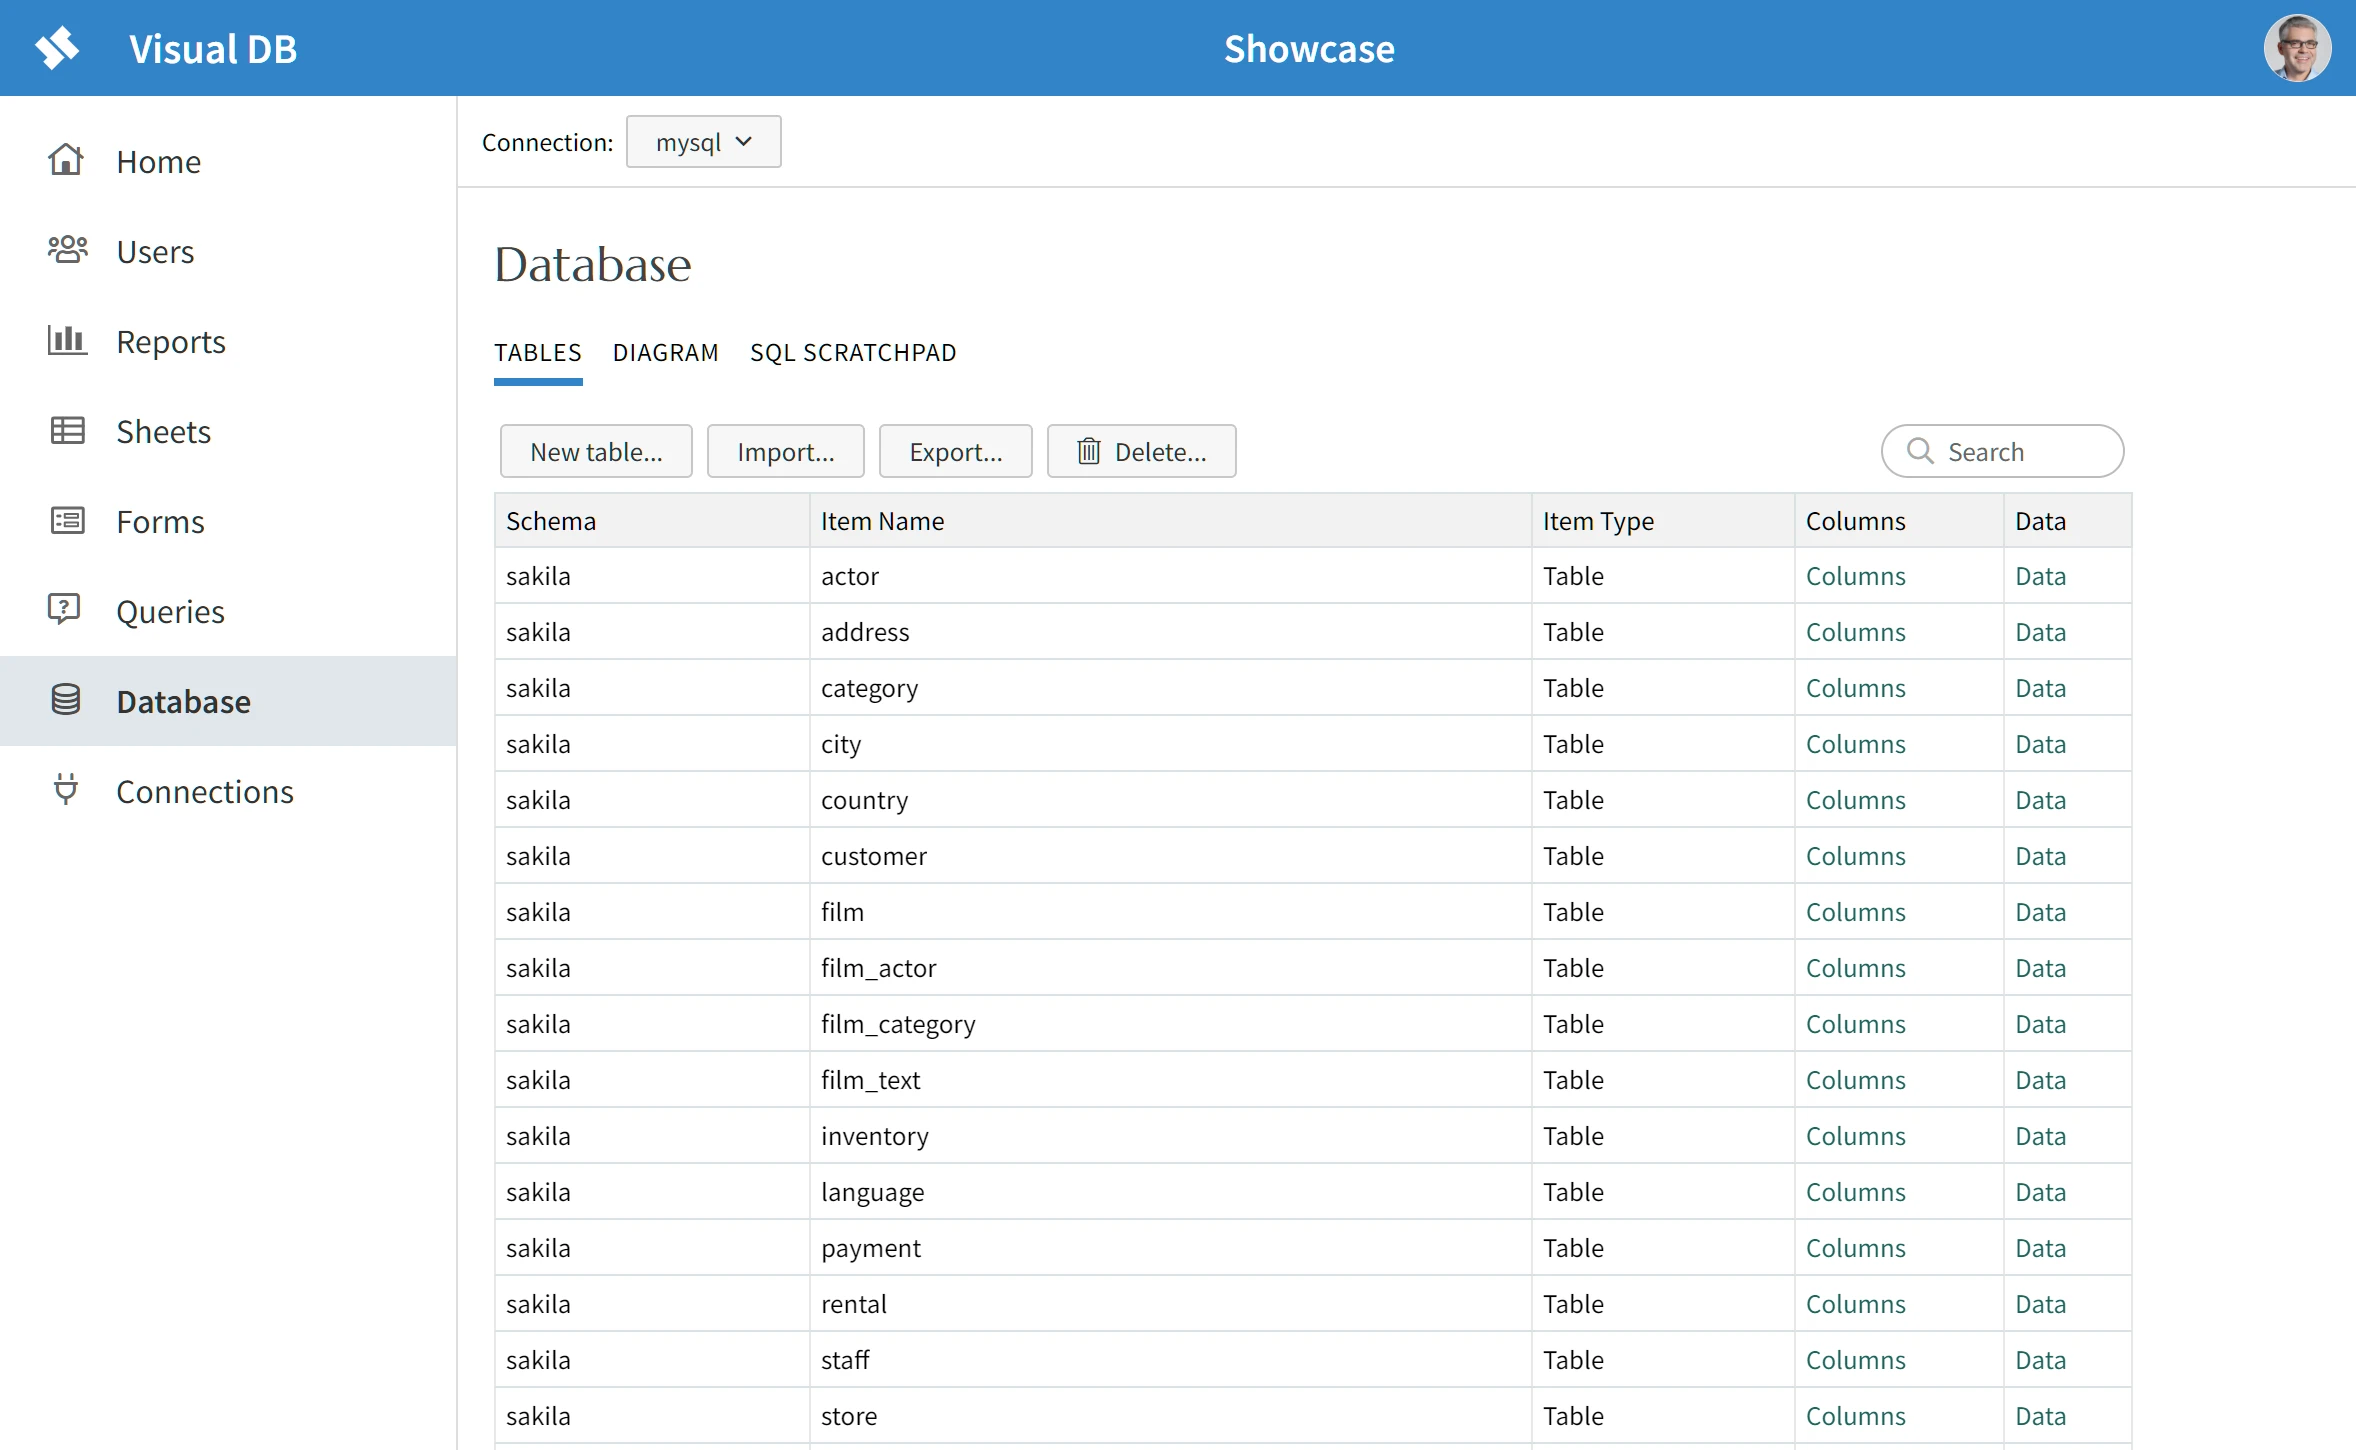Open Queries via the question bubble icon

pyautogui.click(x=65, y=610)
